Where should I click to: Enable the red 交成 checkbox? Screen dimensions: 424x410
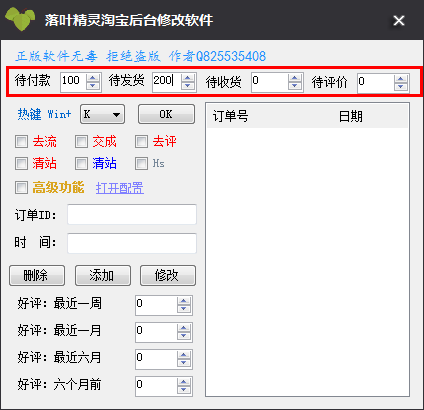(x=81, y=142)
